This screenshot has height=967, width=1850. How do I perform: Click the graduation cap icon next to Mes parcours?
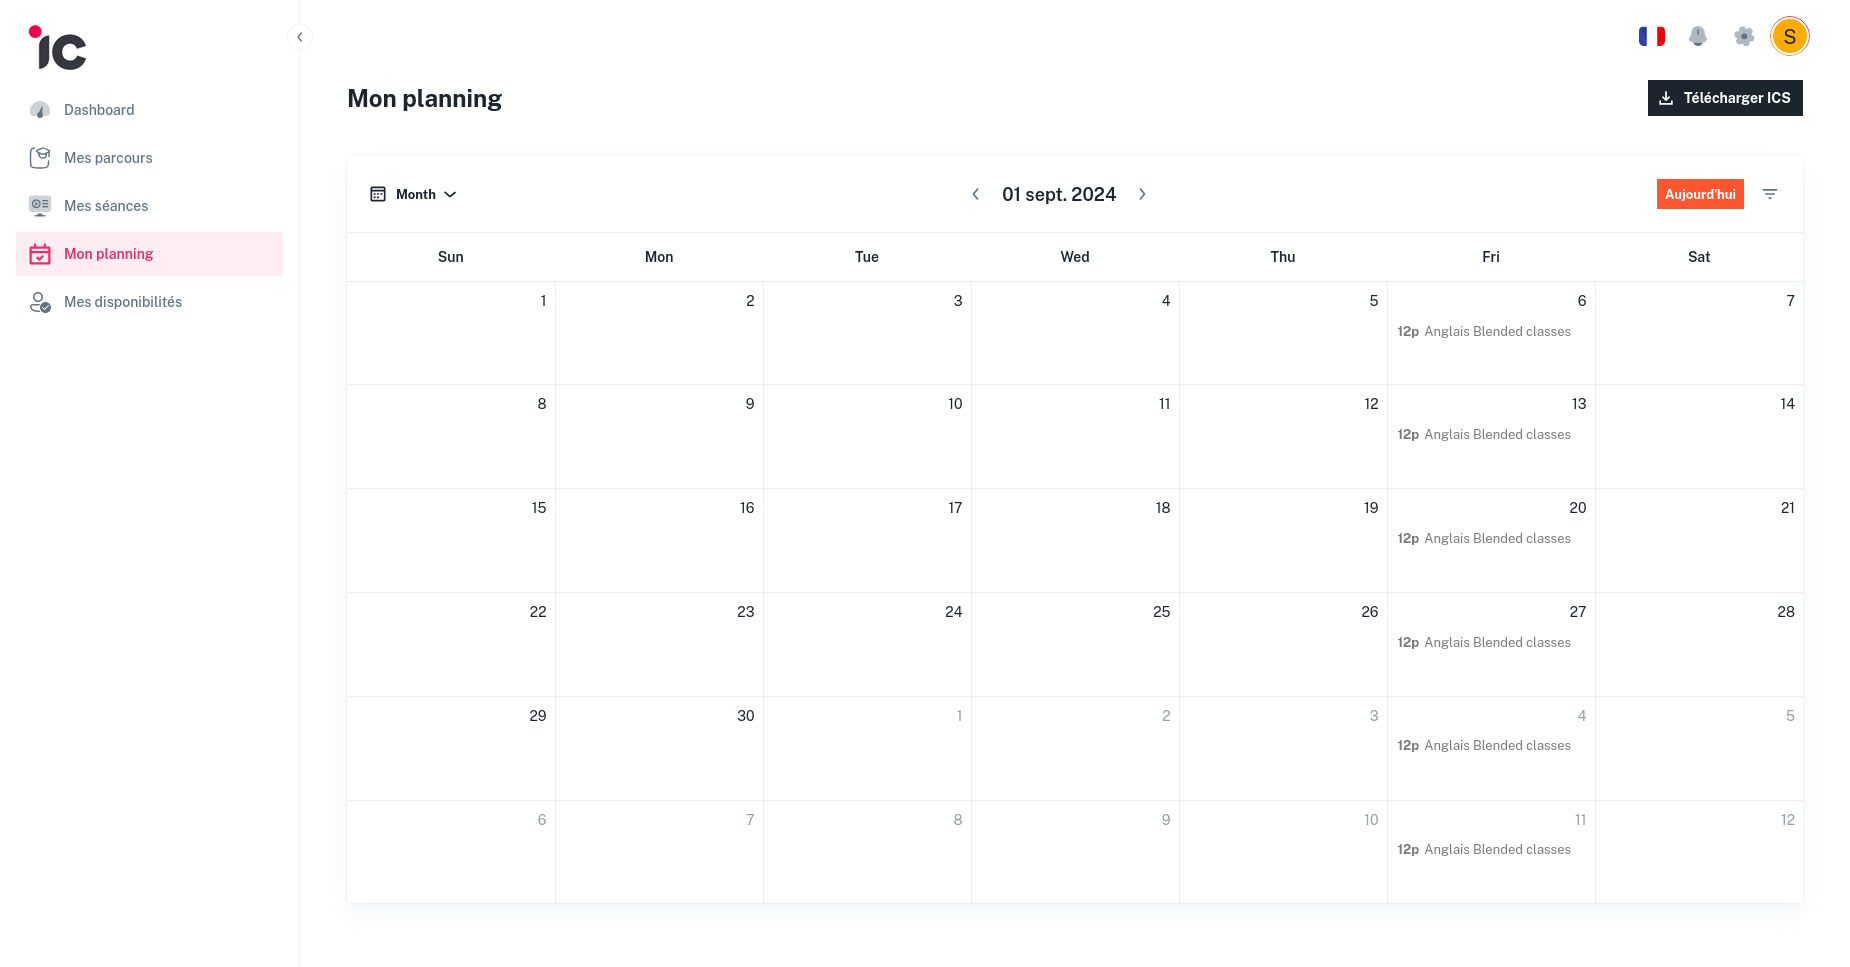coord(40,157)
